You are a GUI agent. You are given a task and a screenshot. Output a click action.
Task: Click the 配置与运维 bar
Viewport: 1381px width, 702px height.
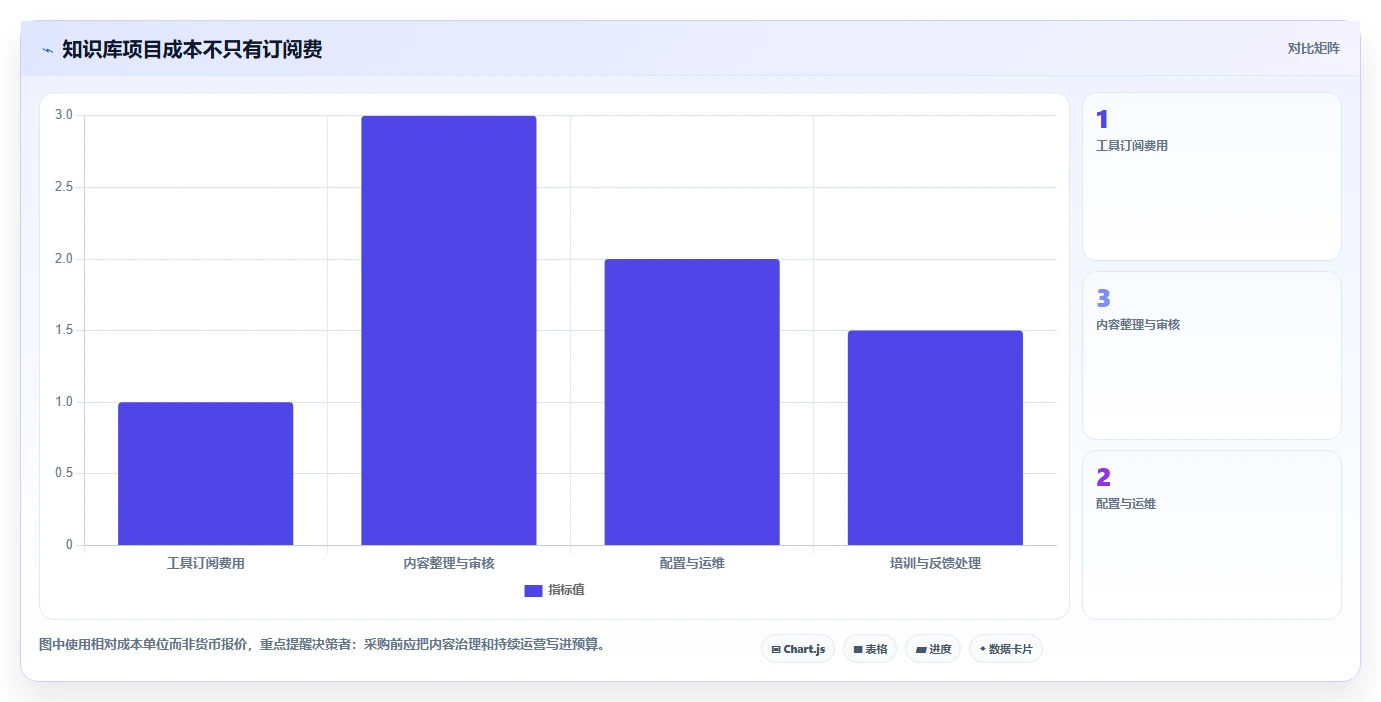point(692,402)
